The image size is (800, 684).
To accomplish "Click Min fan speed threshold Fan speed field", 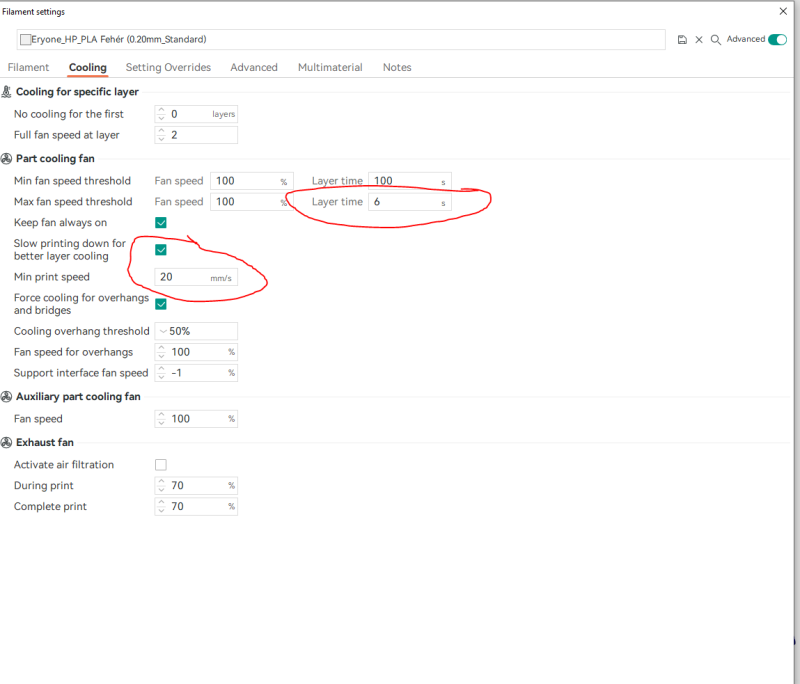I will pyautogui.click(x=252, y=181).
